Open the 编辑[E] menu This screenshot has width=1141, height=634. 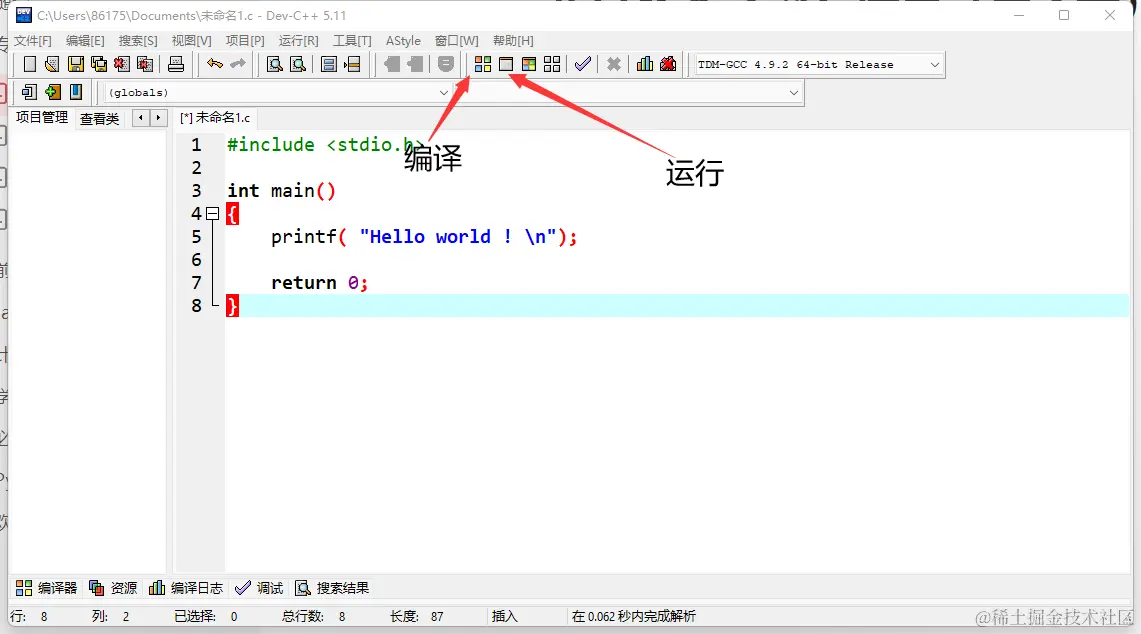(x=85, y=41)
